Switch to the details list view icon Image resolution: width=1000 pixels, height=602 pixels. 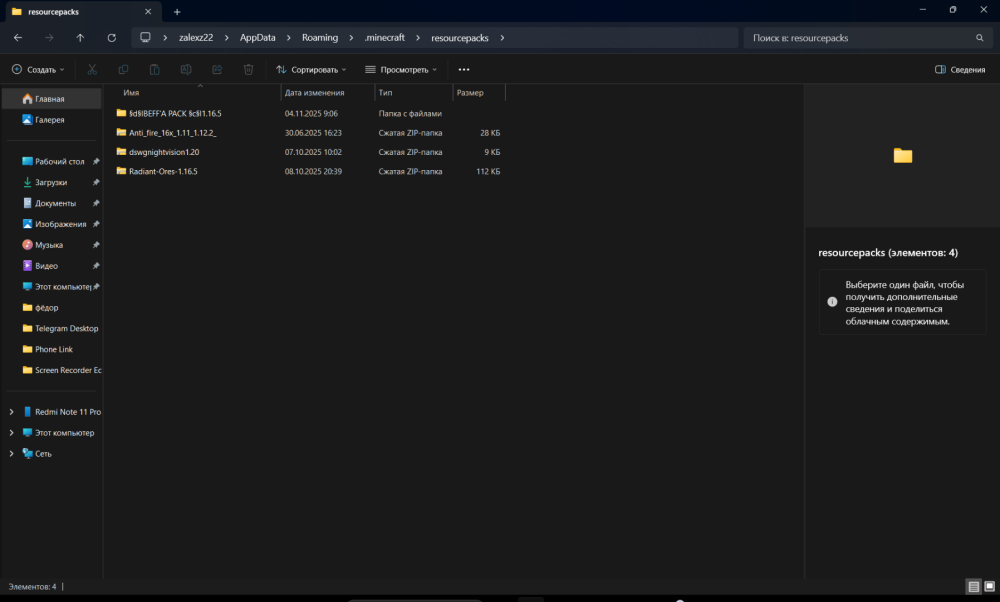(x=973, y=587)
